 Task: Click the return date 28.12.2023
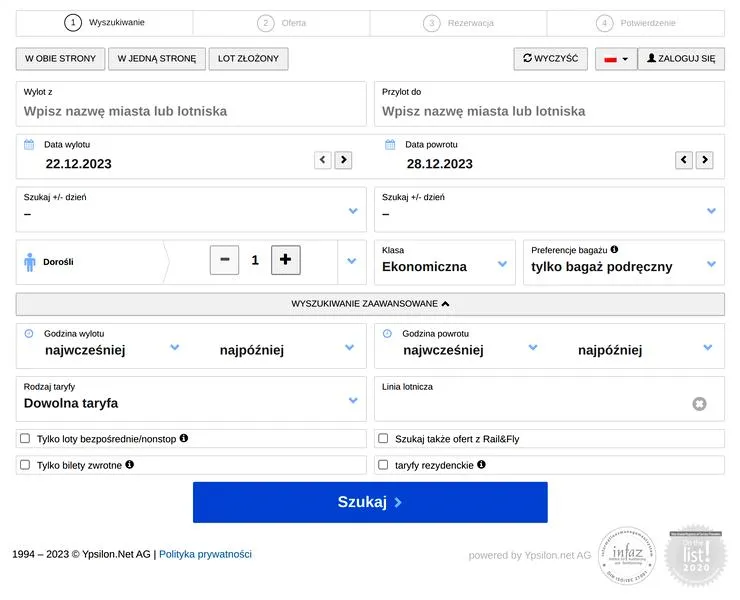pyautogui.click(x=439, y=164)
